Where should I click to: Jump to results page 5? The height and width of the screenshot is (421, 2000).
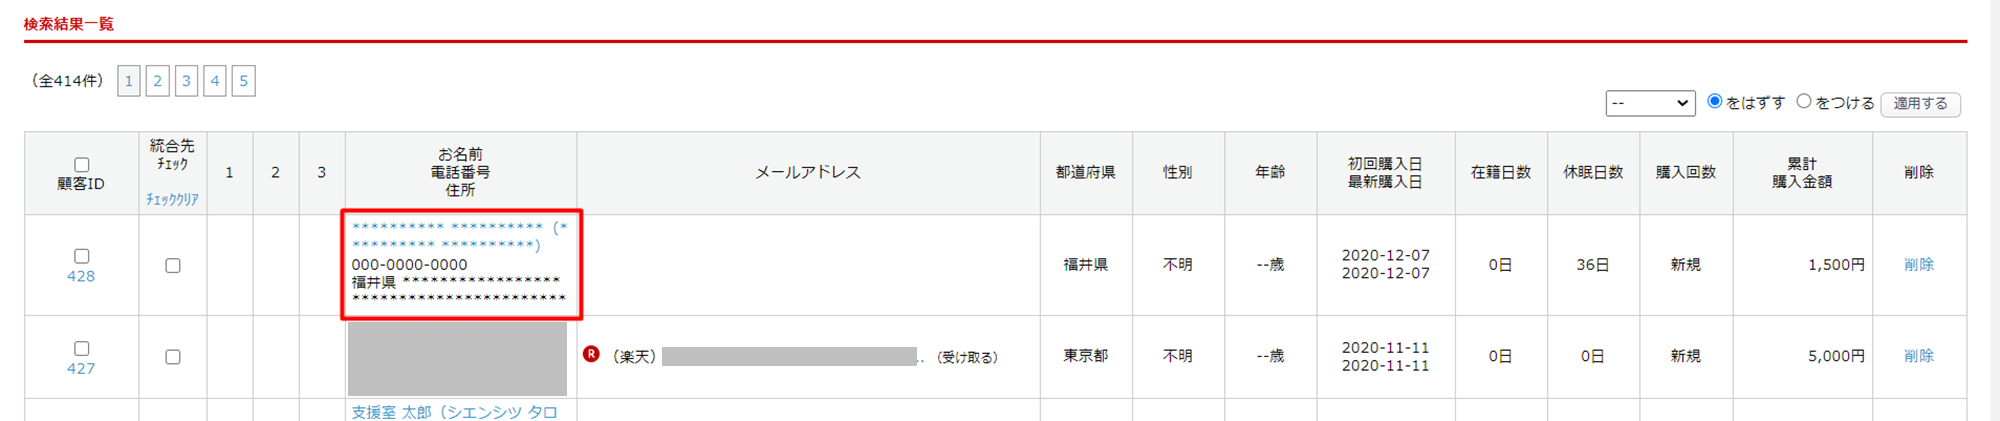coord(243,81)
